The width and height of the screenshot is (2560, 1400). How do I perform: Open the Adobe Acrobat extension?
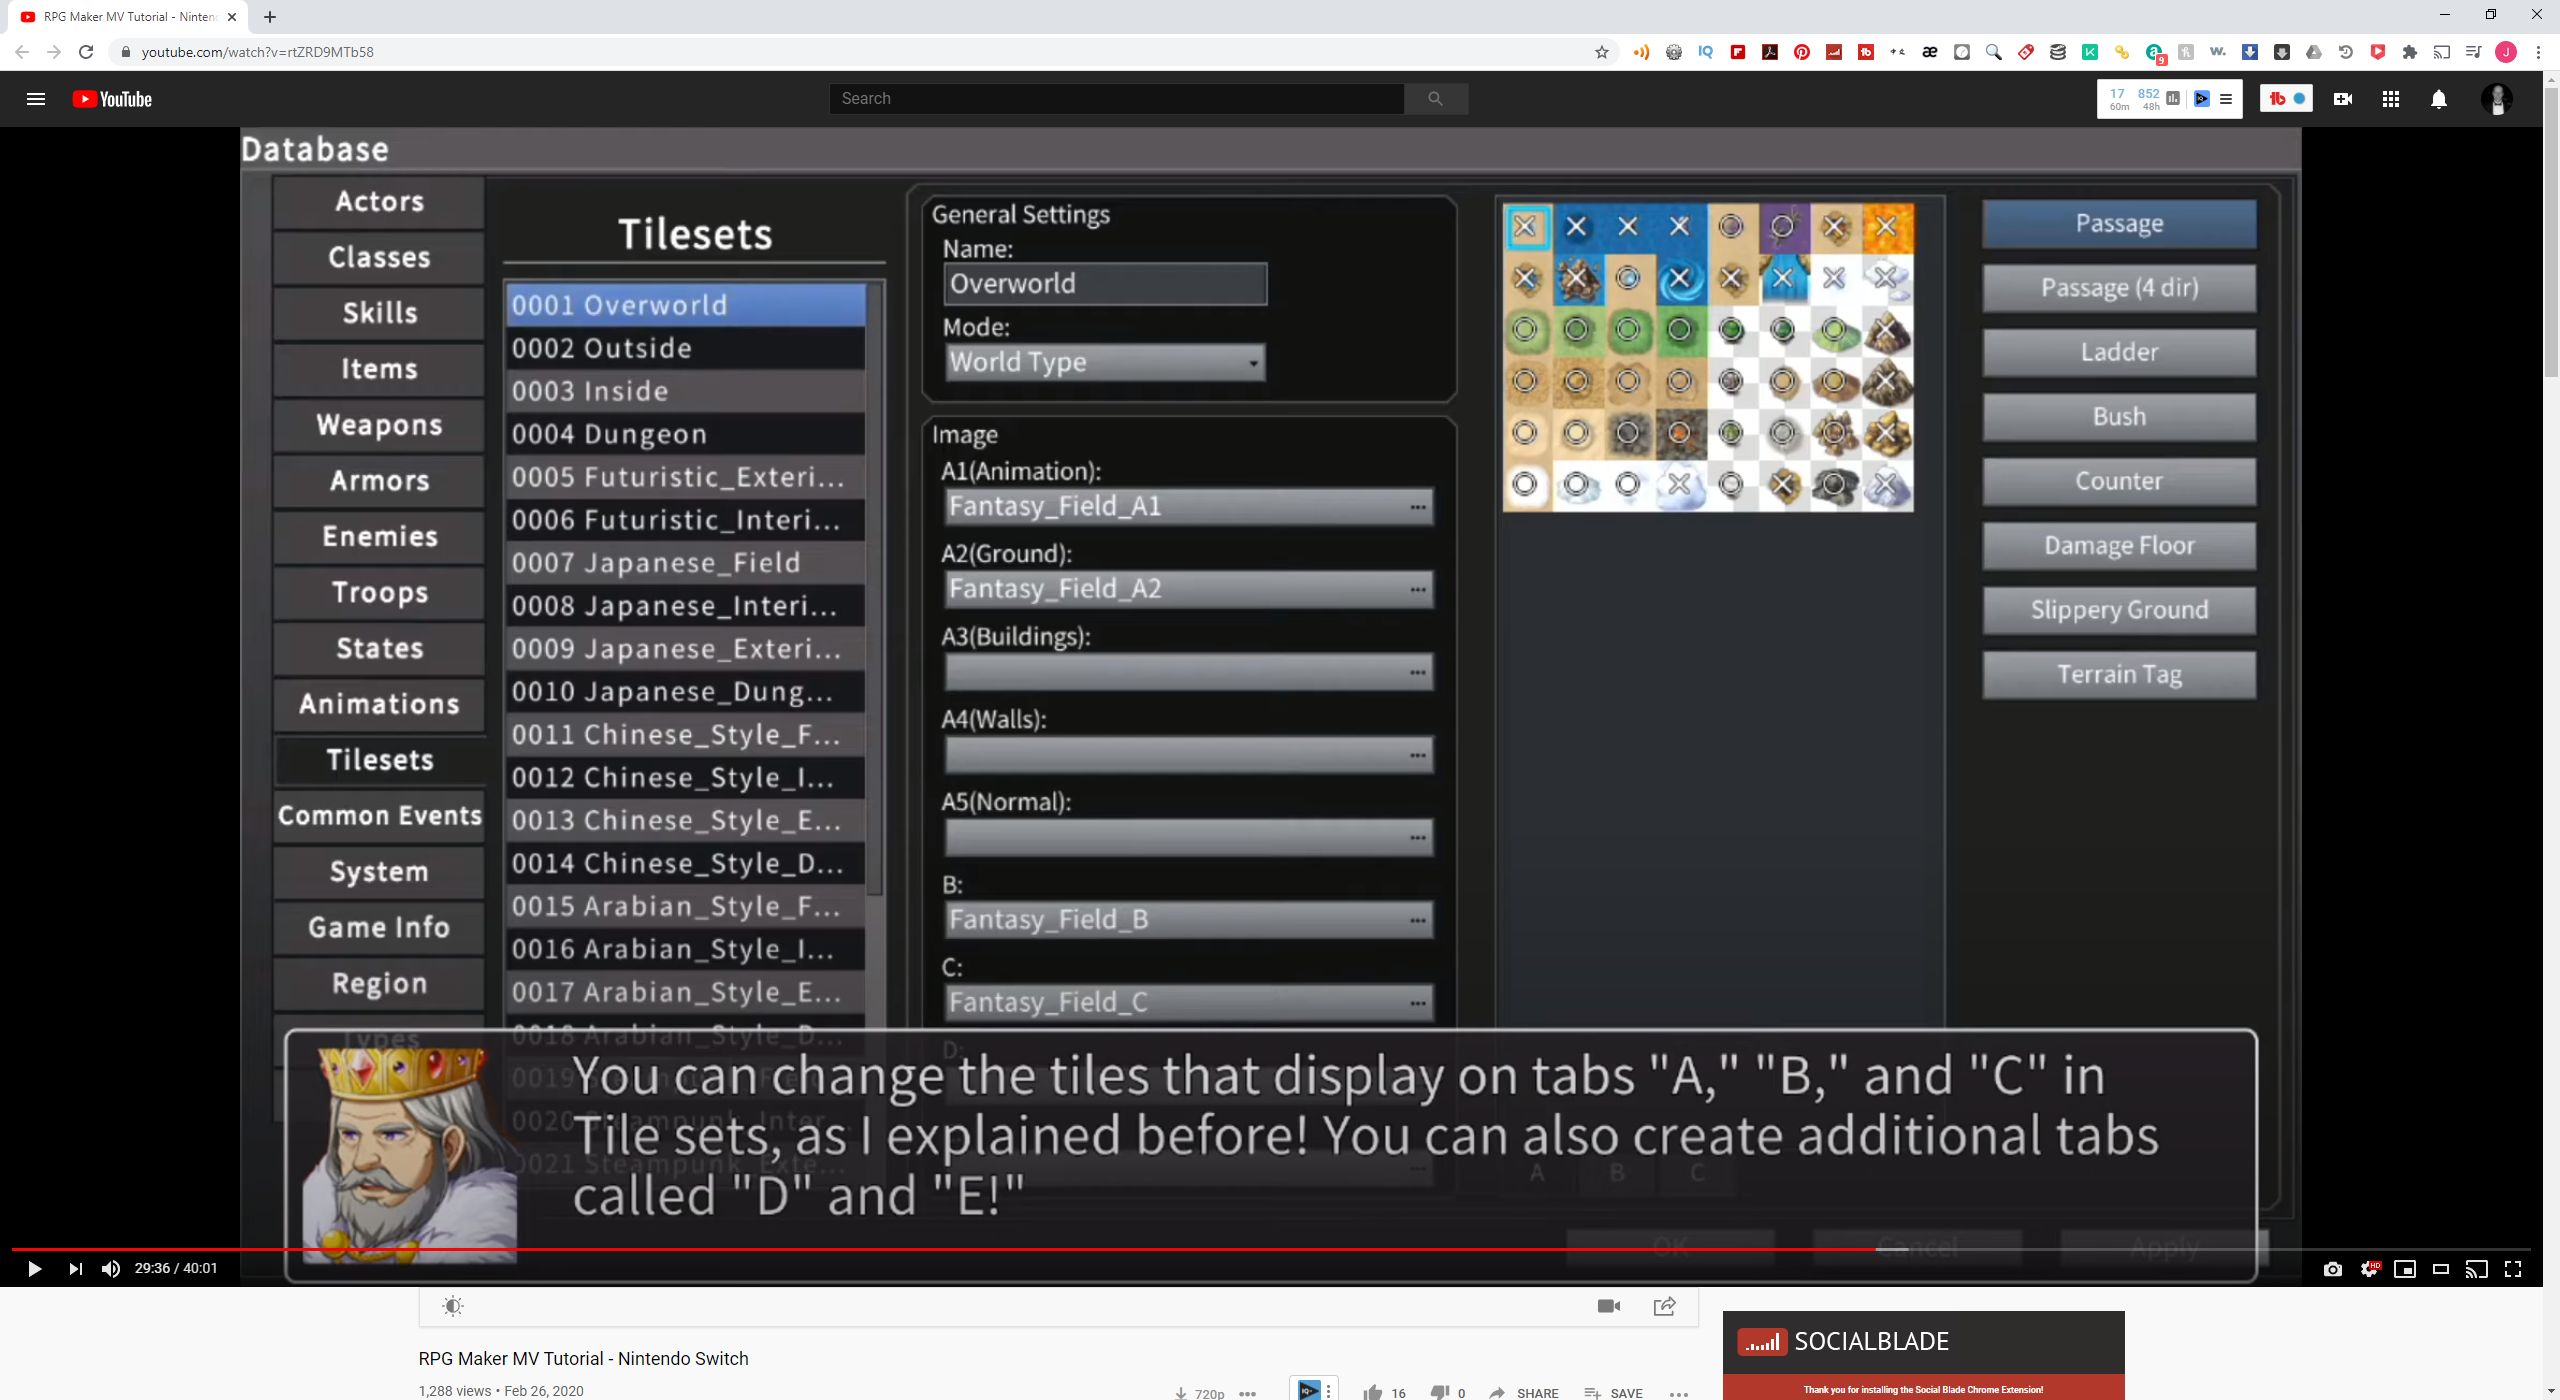(x=1770, y=52)
